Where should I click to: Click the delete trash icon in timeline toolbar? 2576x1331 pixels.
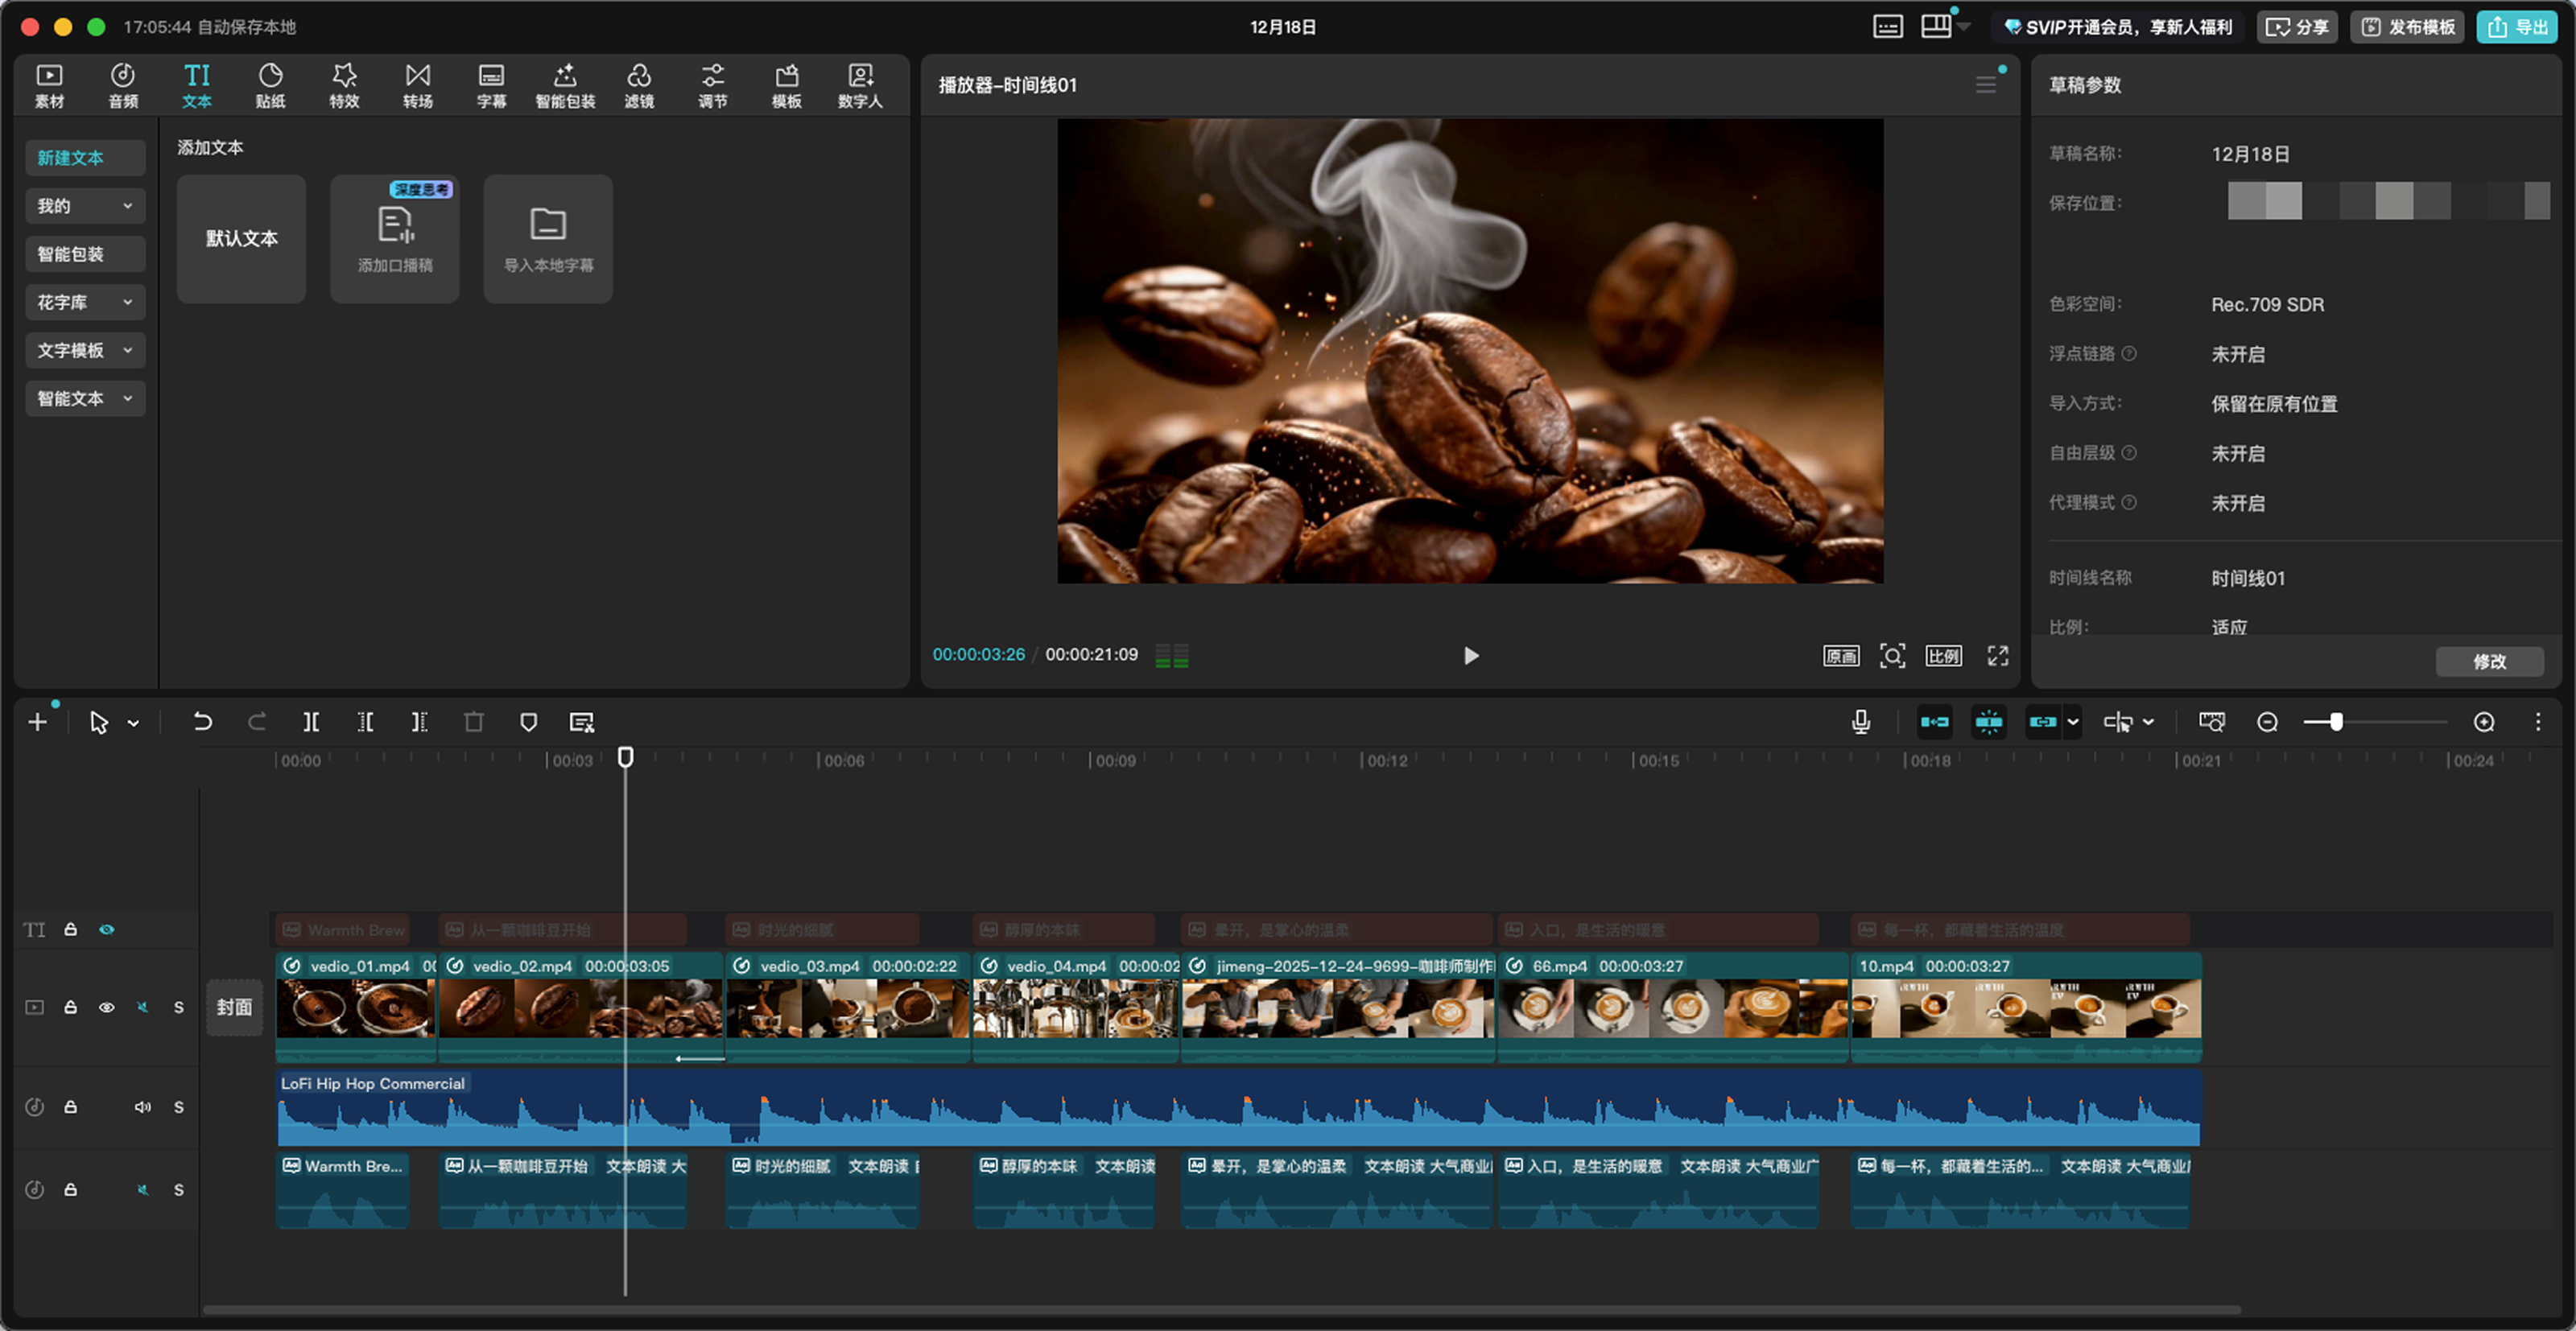tap(474, 722)
